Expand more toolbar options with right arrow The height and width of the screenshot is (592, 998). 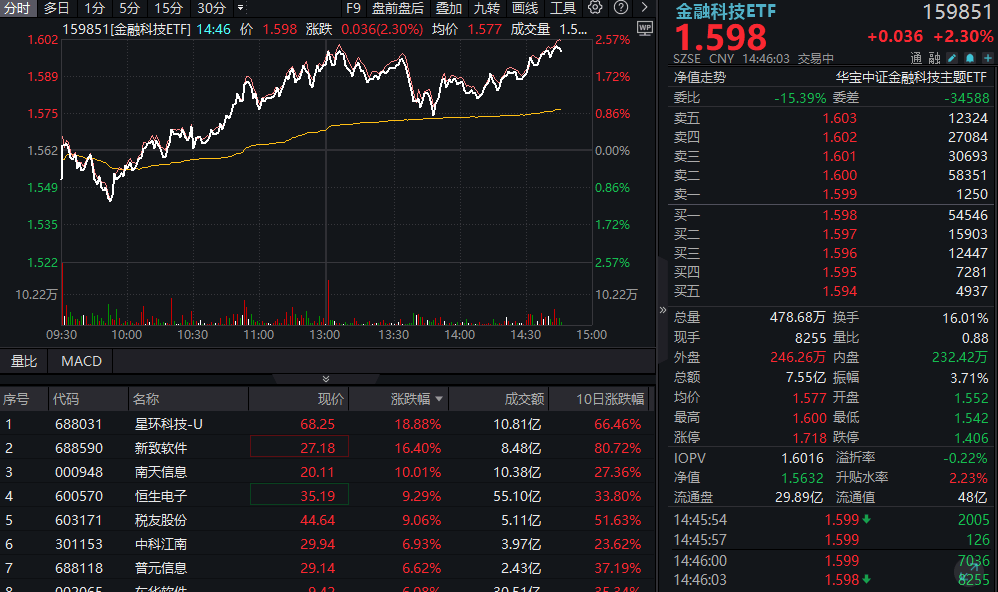click(646, 9)
